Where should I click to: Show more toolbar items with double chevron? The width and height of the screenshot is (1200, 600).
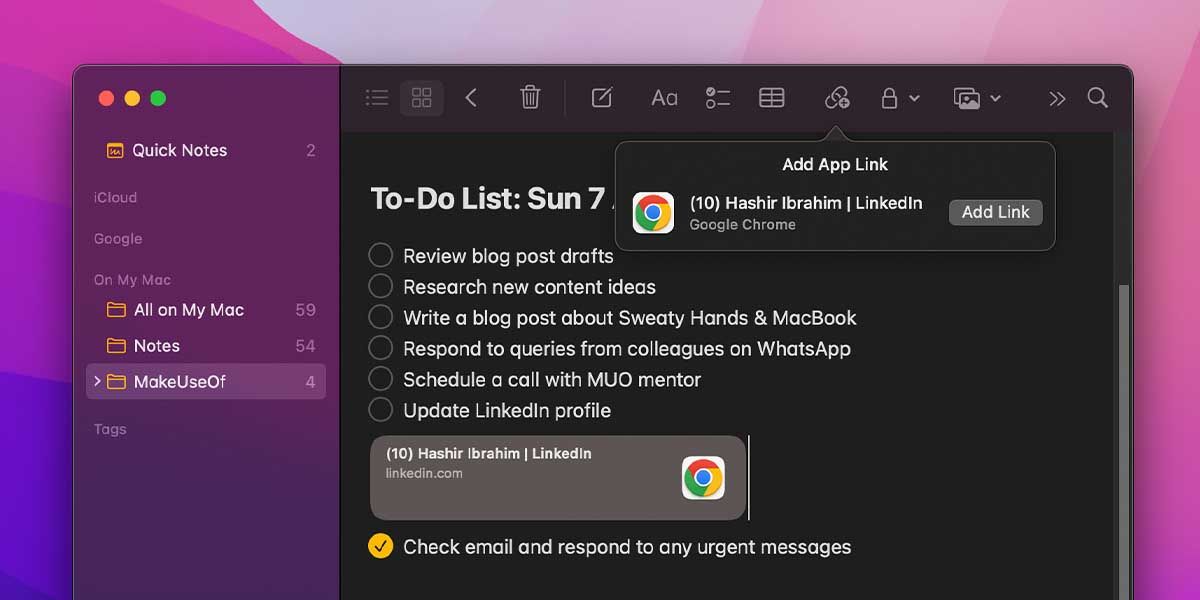[x=1057, y=98]
